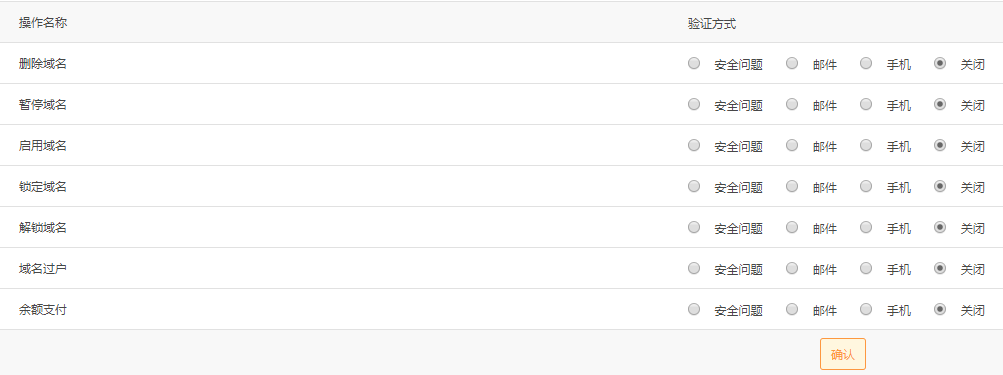Set 余额支付 verification to 关闭

(x=940, y=308)
